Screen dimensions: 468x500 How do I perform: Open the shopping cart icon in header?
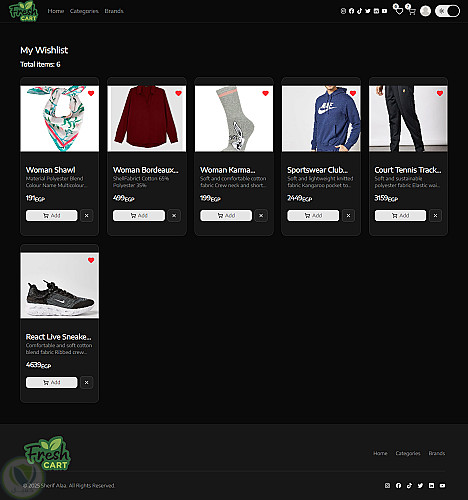click(411, 10)
